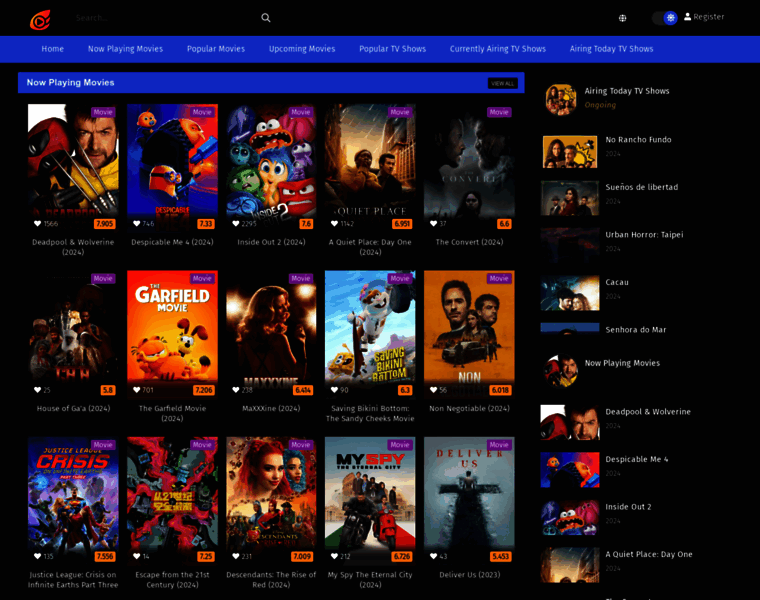Viewport: 760px width, 600px height.
Task: Like Non Negotiable heart icon
Action: pos(433,390)
